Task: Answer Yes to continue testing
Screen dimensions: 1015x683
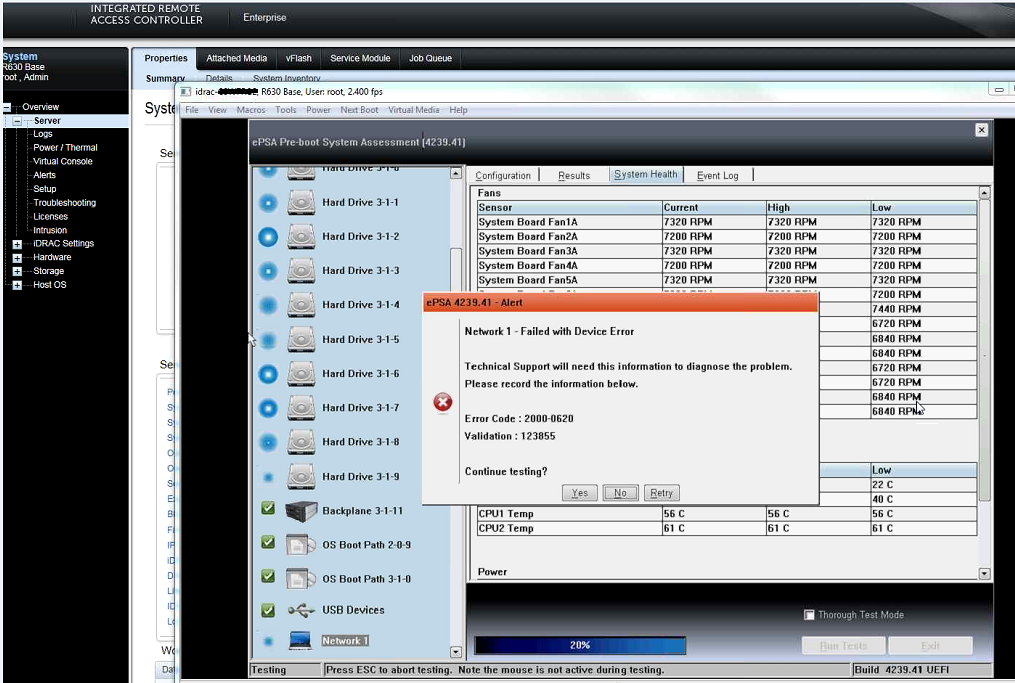Action: click(580, 492)
